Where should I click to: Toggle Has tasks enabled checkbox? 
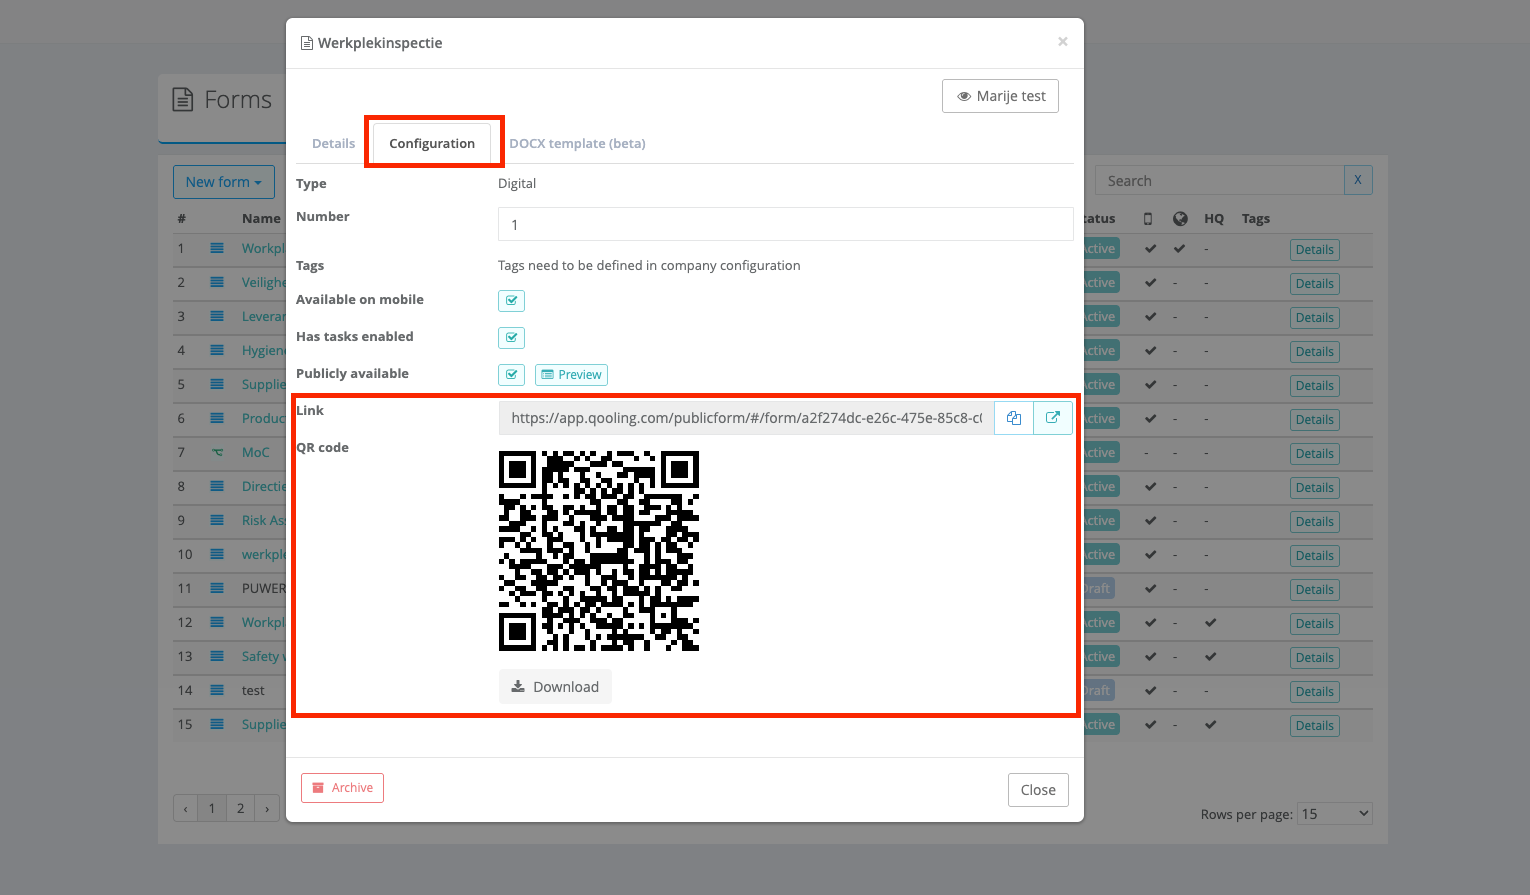coord(511,337)
